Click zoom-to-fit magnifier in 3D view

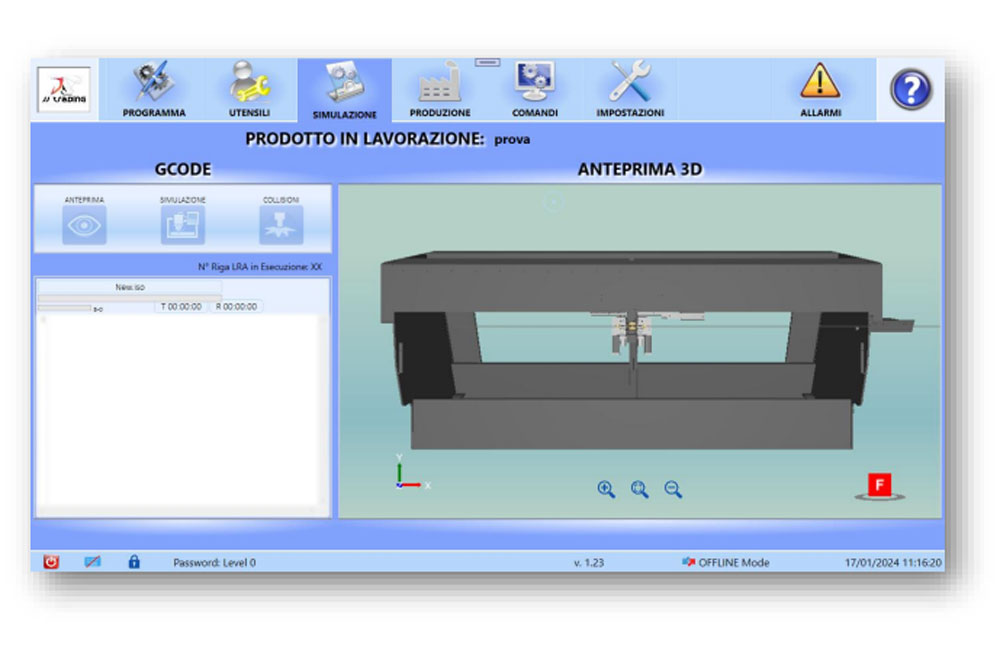tap(640, 489)
